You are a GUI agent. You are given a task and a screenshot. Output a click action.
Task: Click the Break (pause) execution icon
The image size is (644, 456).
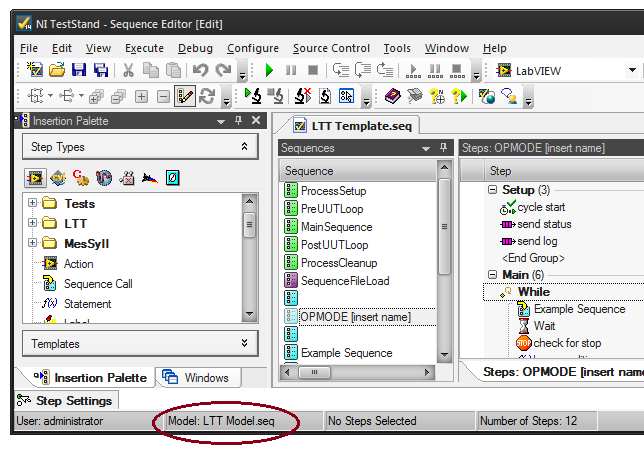[x=291, y=70]
